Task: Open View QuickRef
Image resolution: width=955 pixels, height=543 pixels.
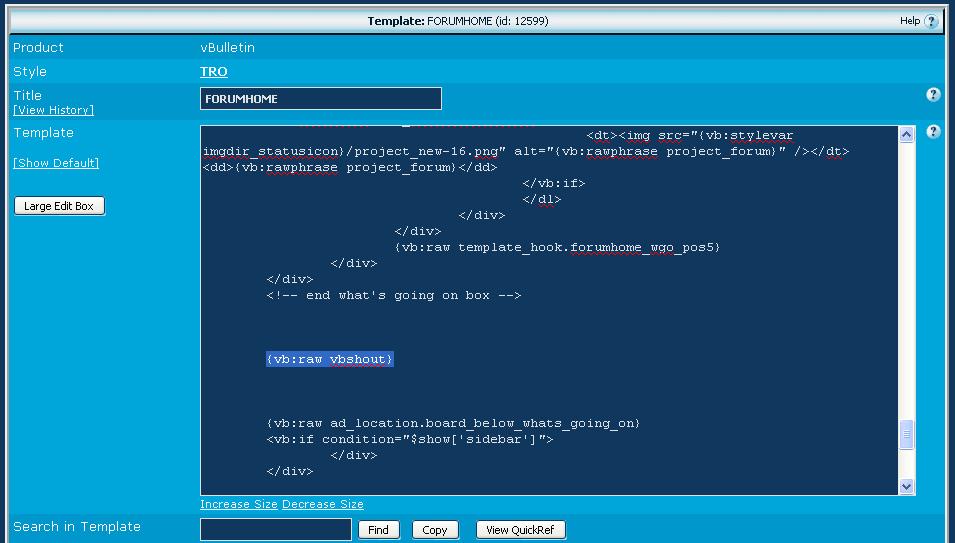Action: coord(520,530)
